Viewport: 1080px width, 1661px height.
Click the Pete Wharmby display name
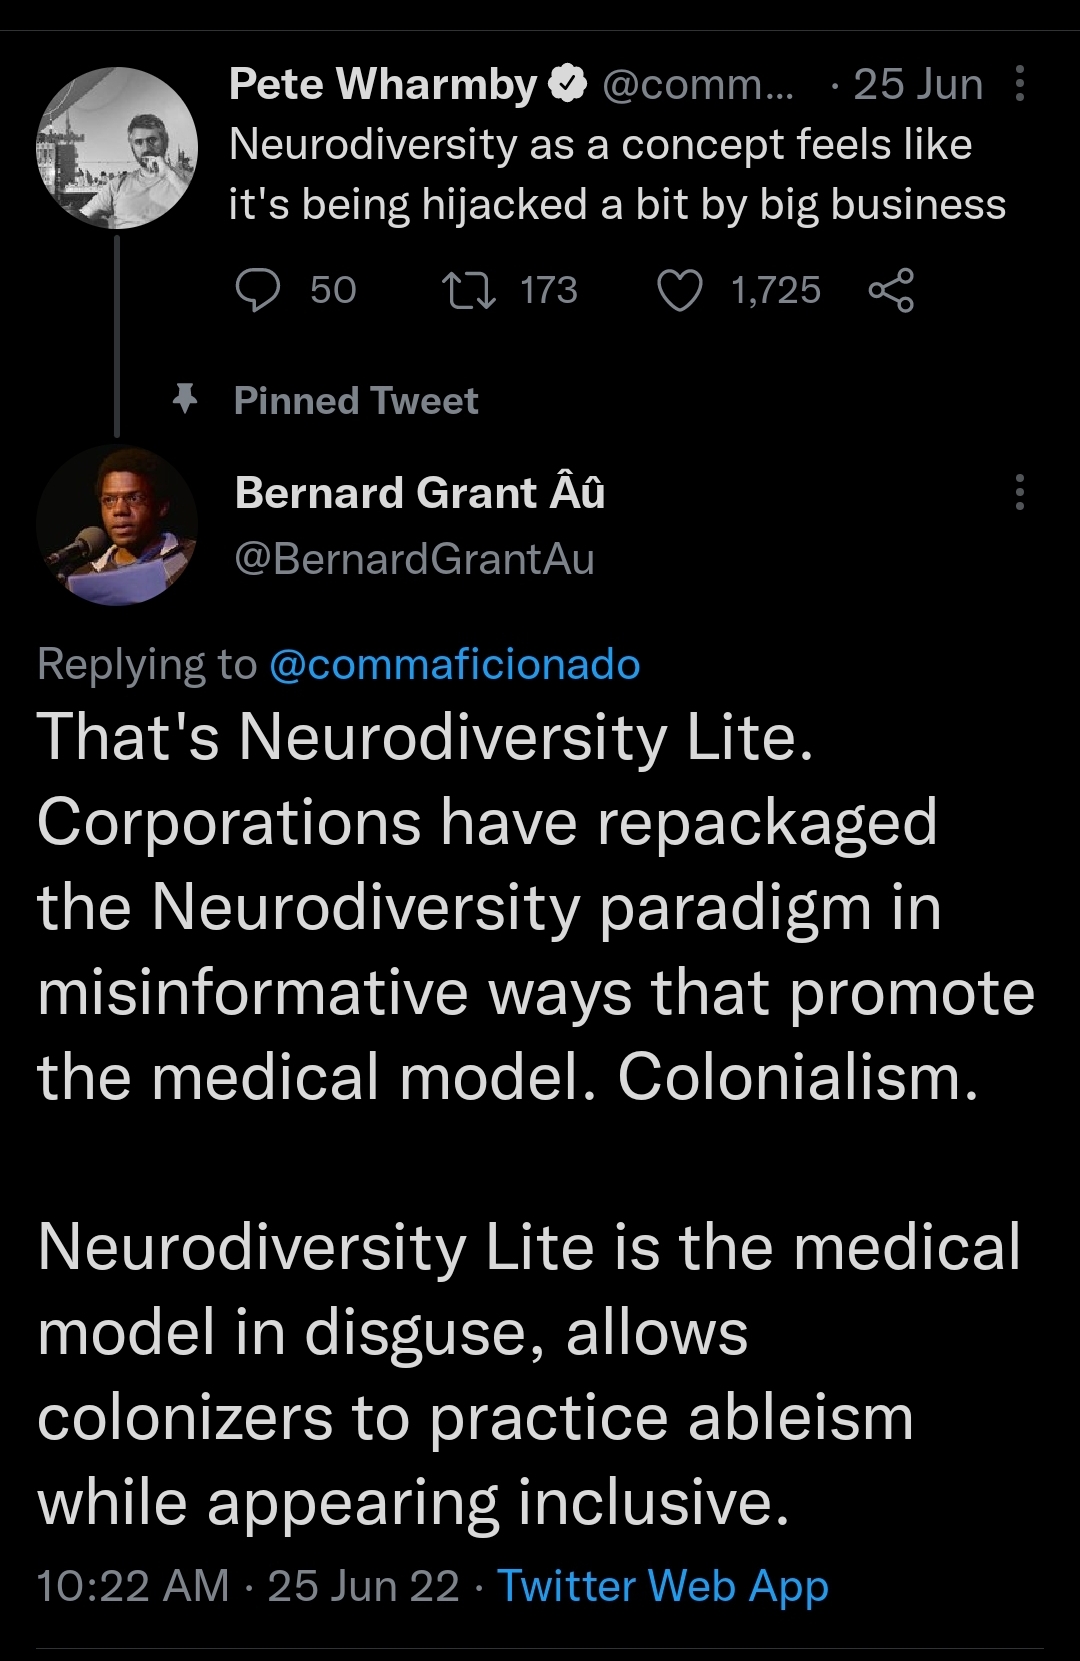pyautogui.click(x=383, y=84)
